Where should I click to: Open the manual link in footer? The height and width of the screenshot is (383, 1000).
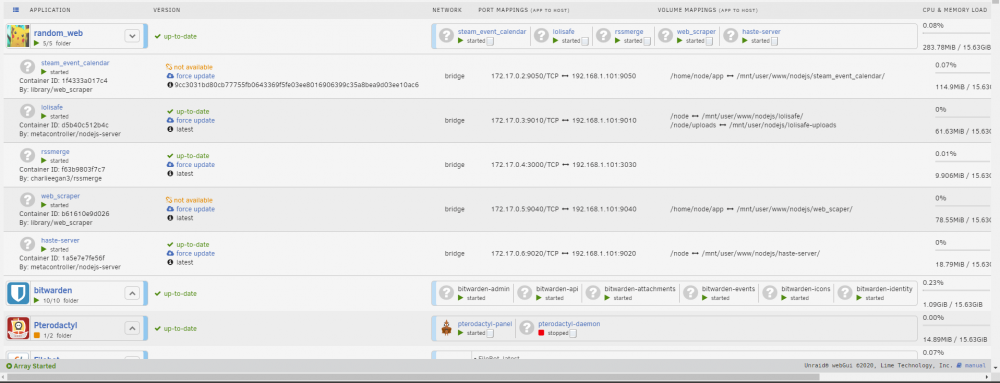(974, 366)
